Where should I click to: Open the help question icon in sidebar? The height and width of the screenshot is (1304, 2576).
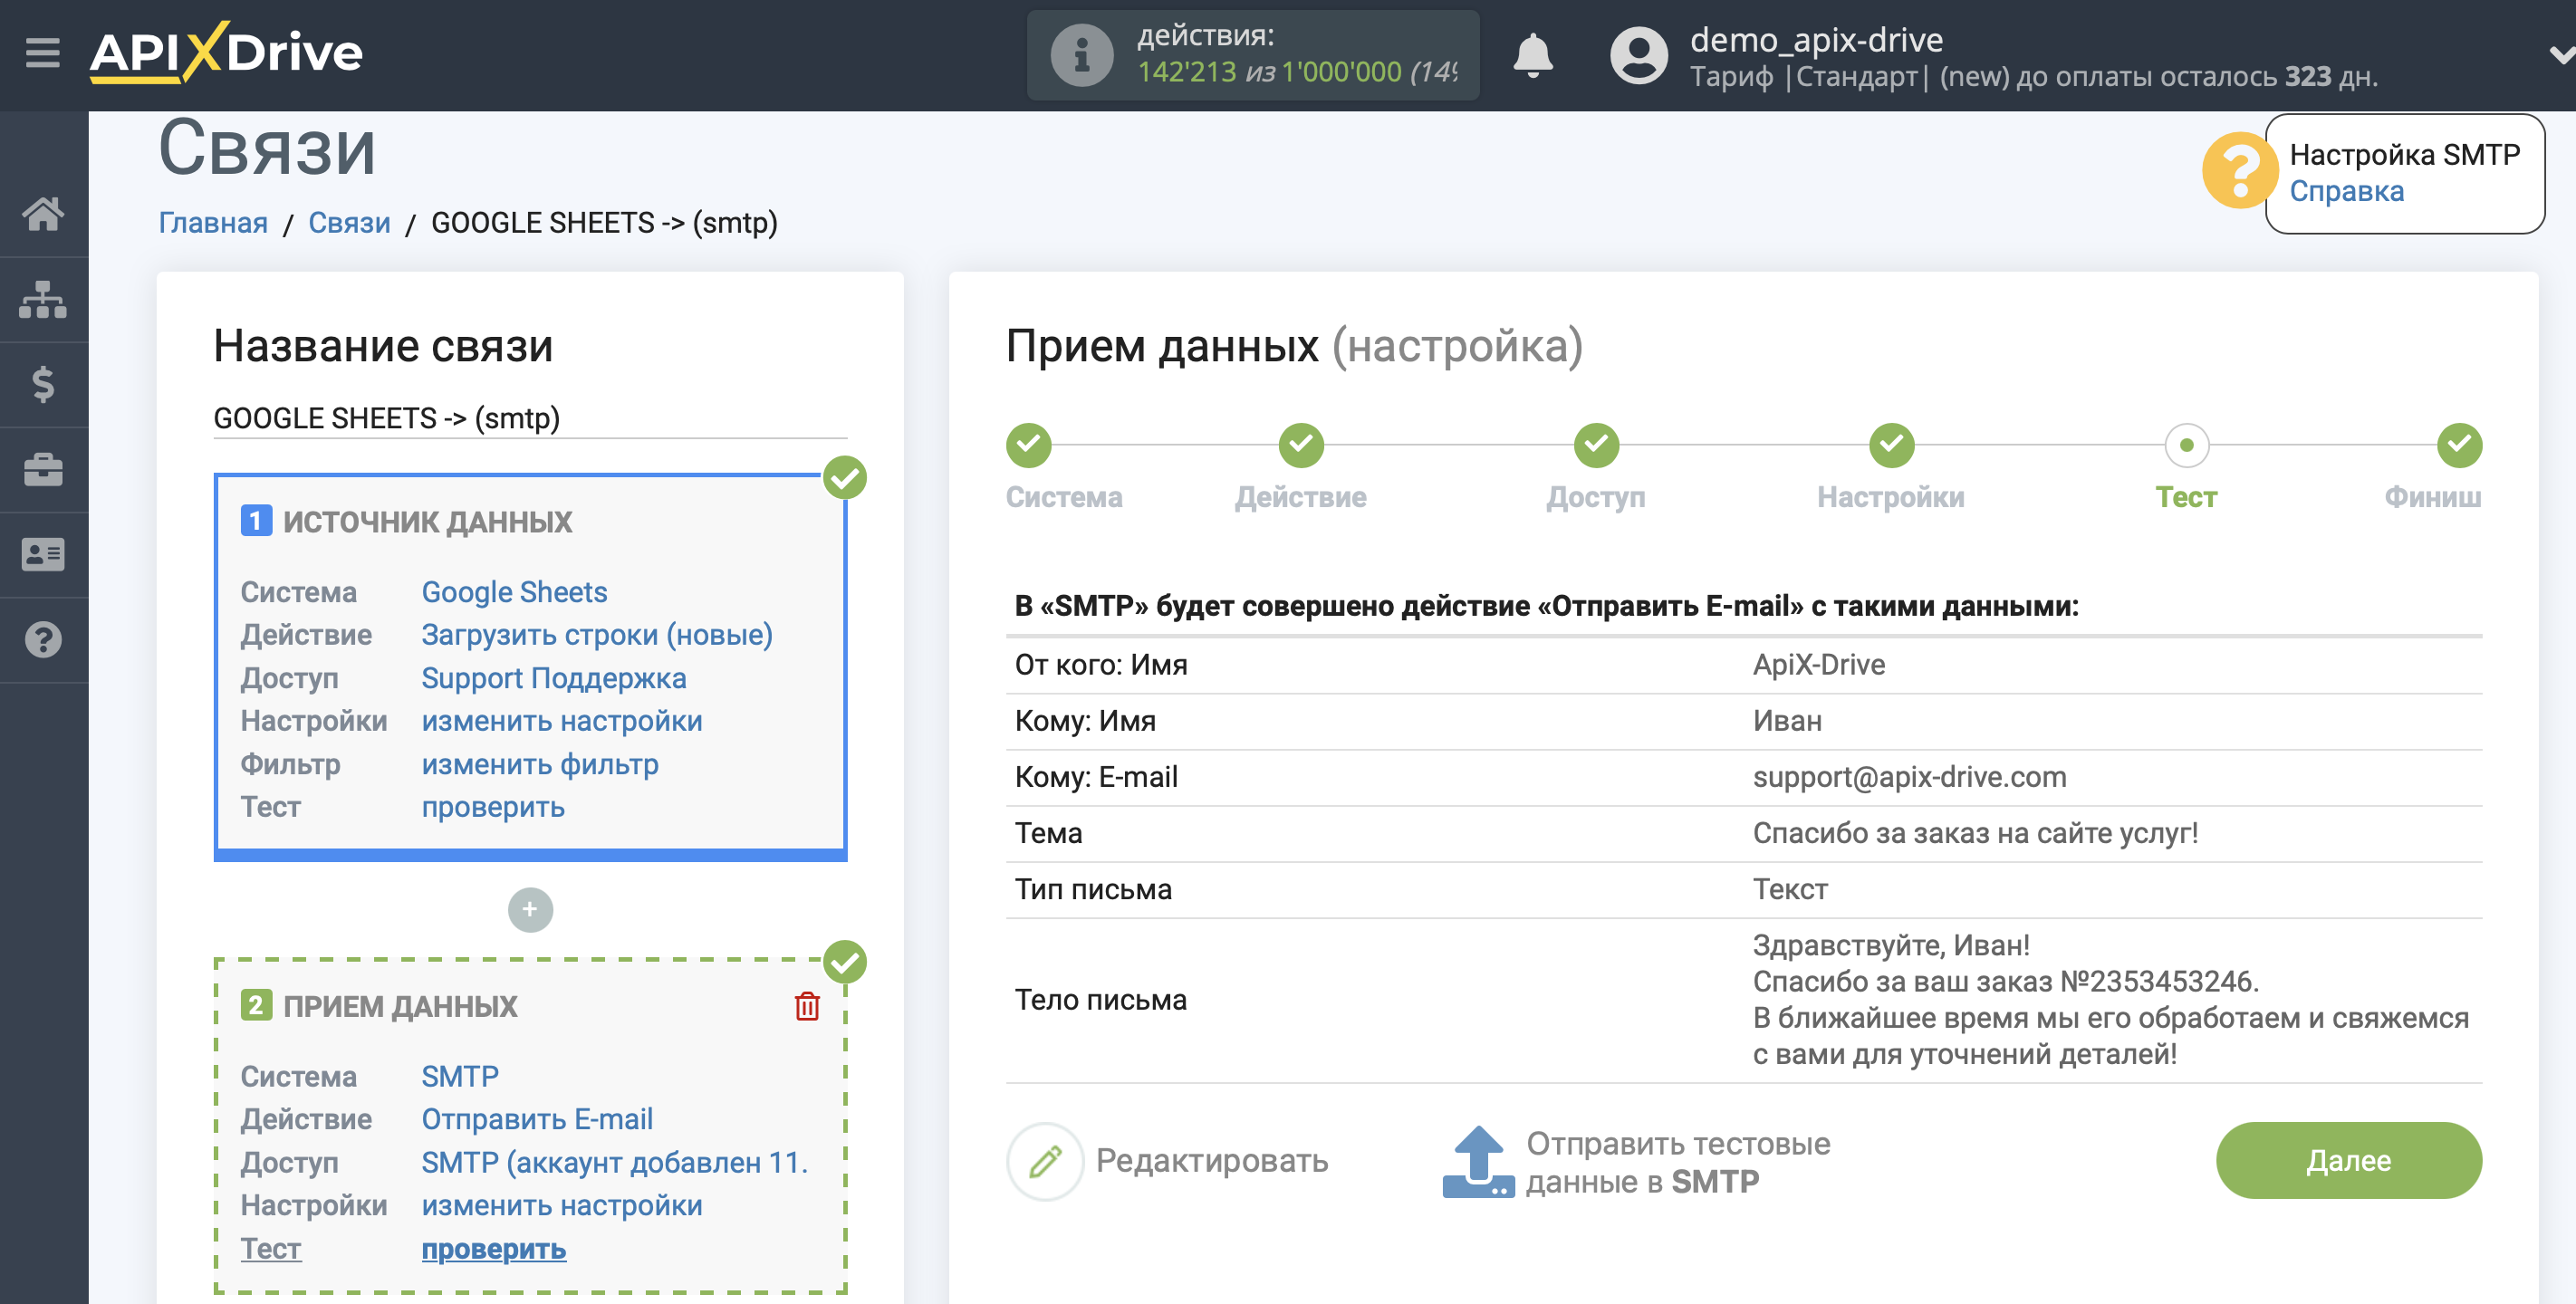pos(43,640)
